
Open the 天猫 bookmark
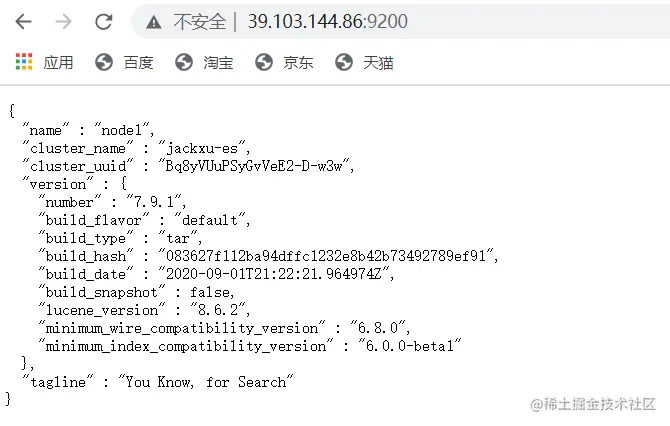click(378, 63)
